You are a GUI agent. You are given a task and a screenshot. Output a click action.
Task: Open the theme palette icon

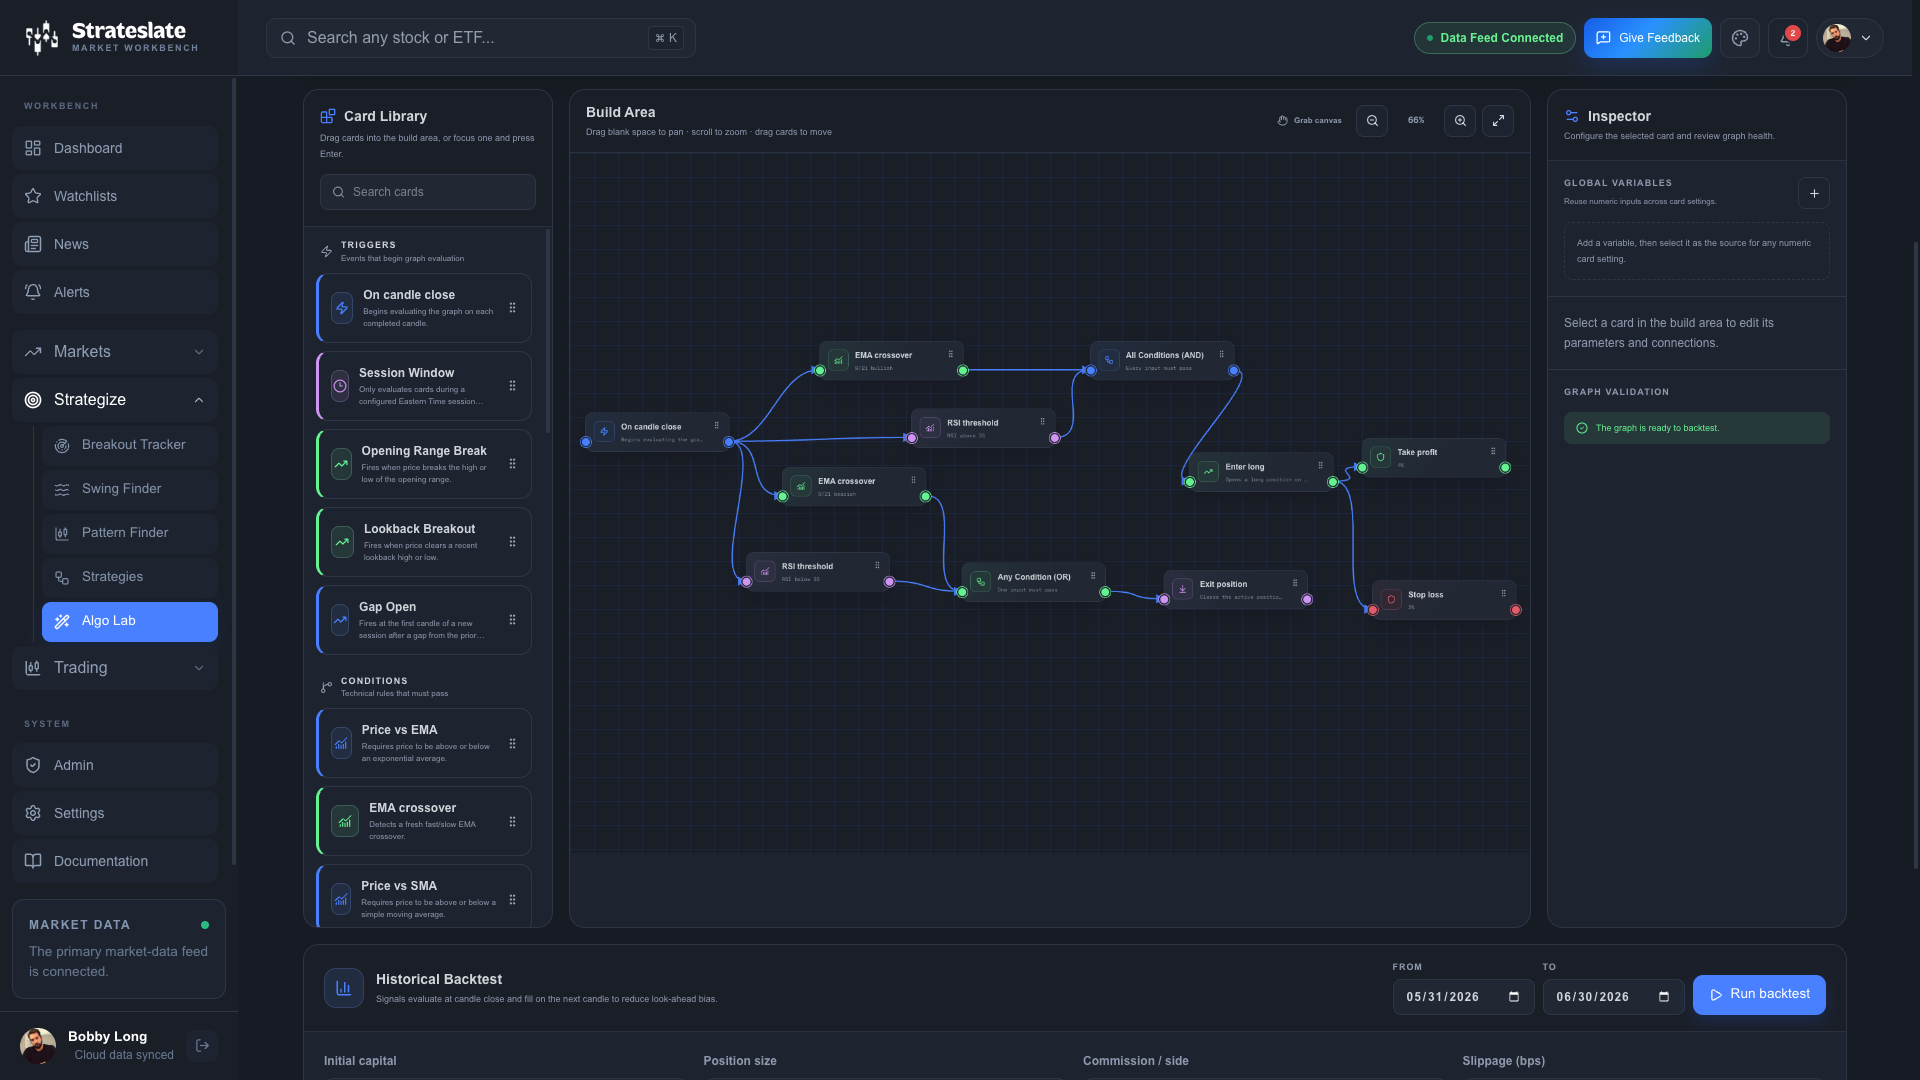pos(1740,38)
